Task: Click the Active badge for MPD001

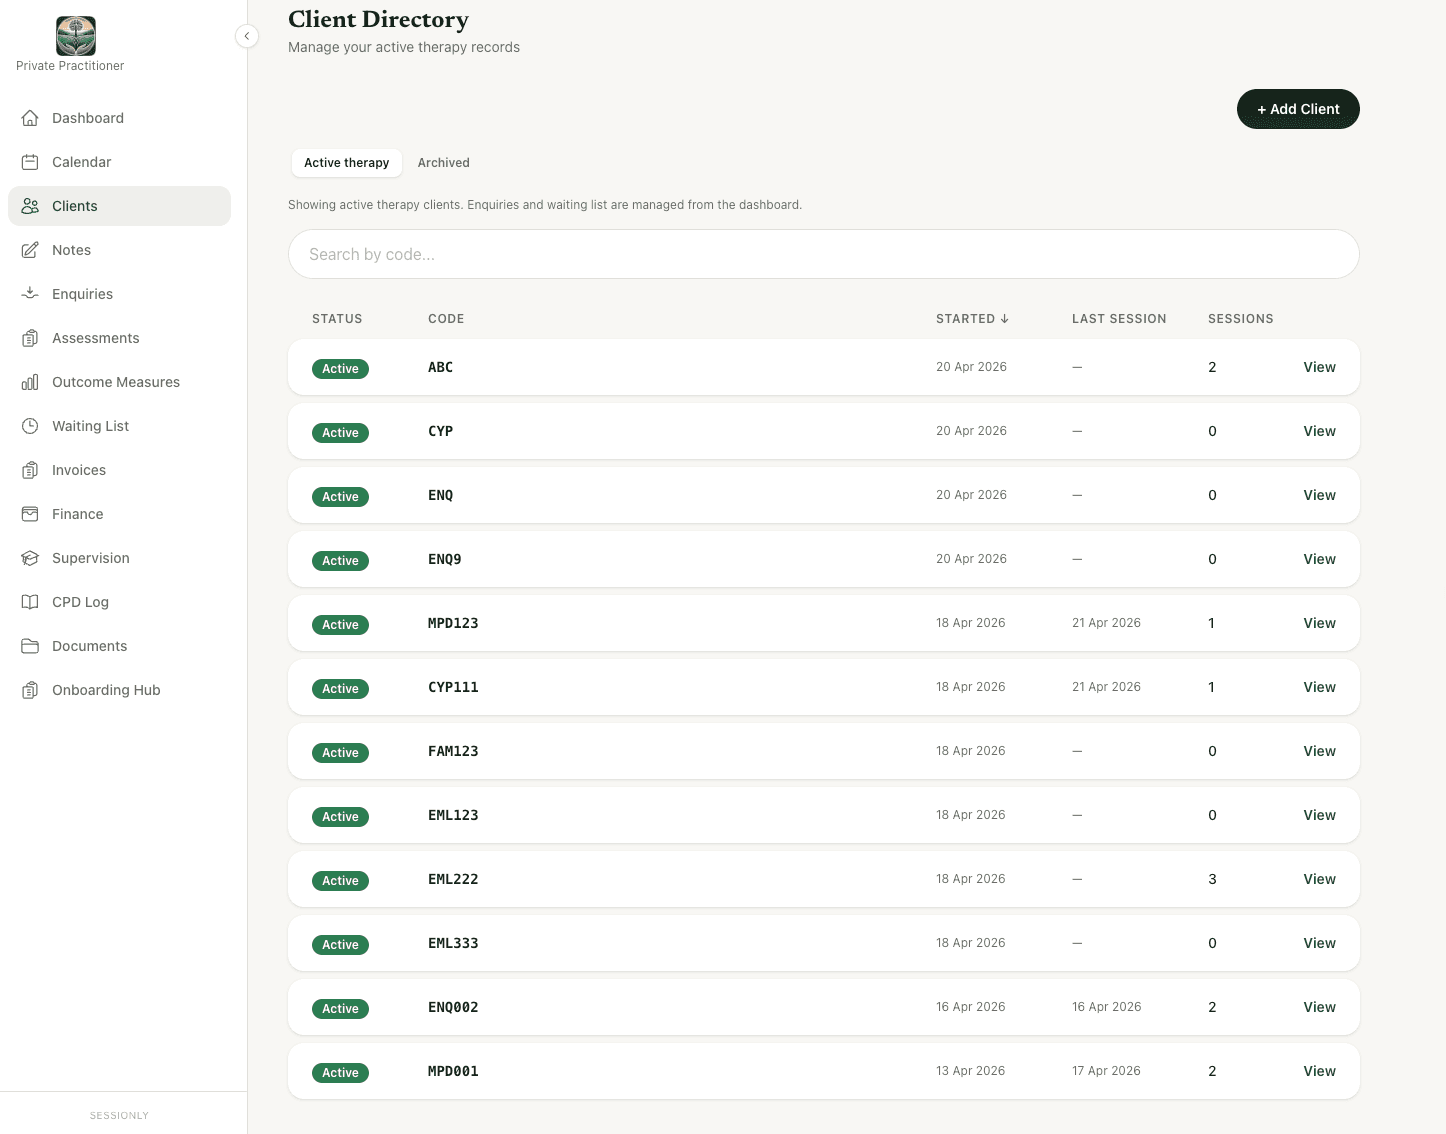Action: pos(340,1073)
